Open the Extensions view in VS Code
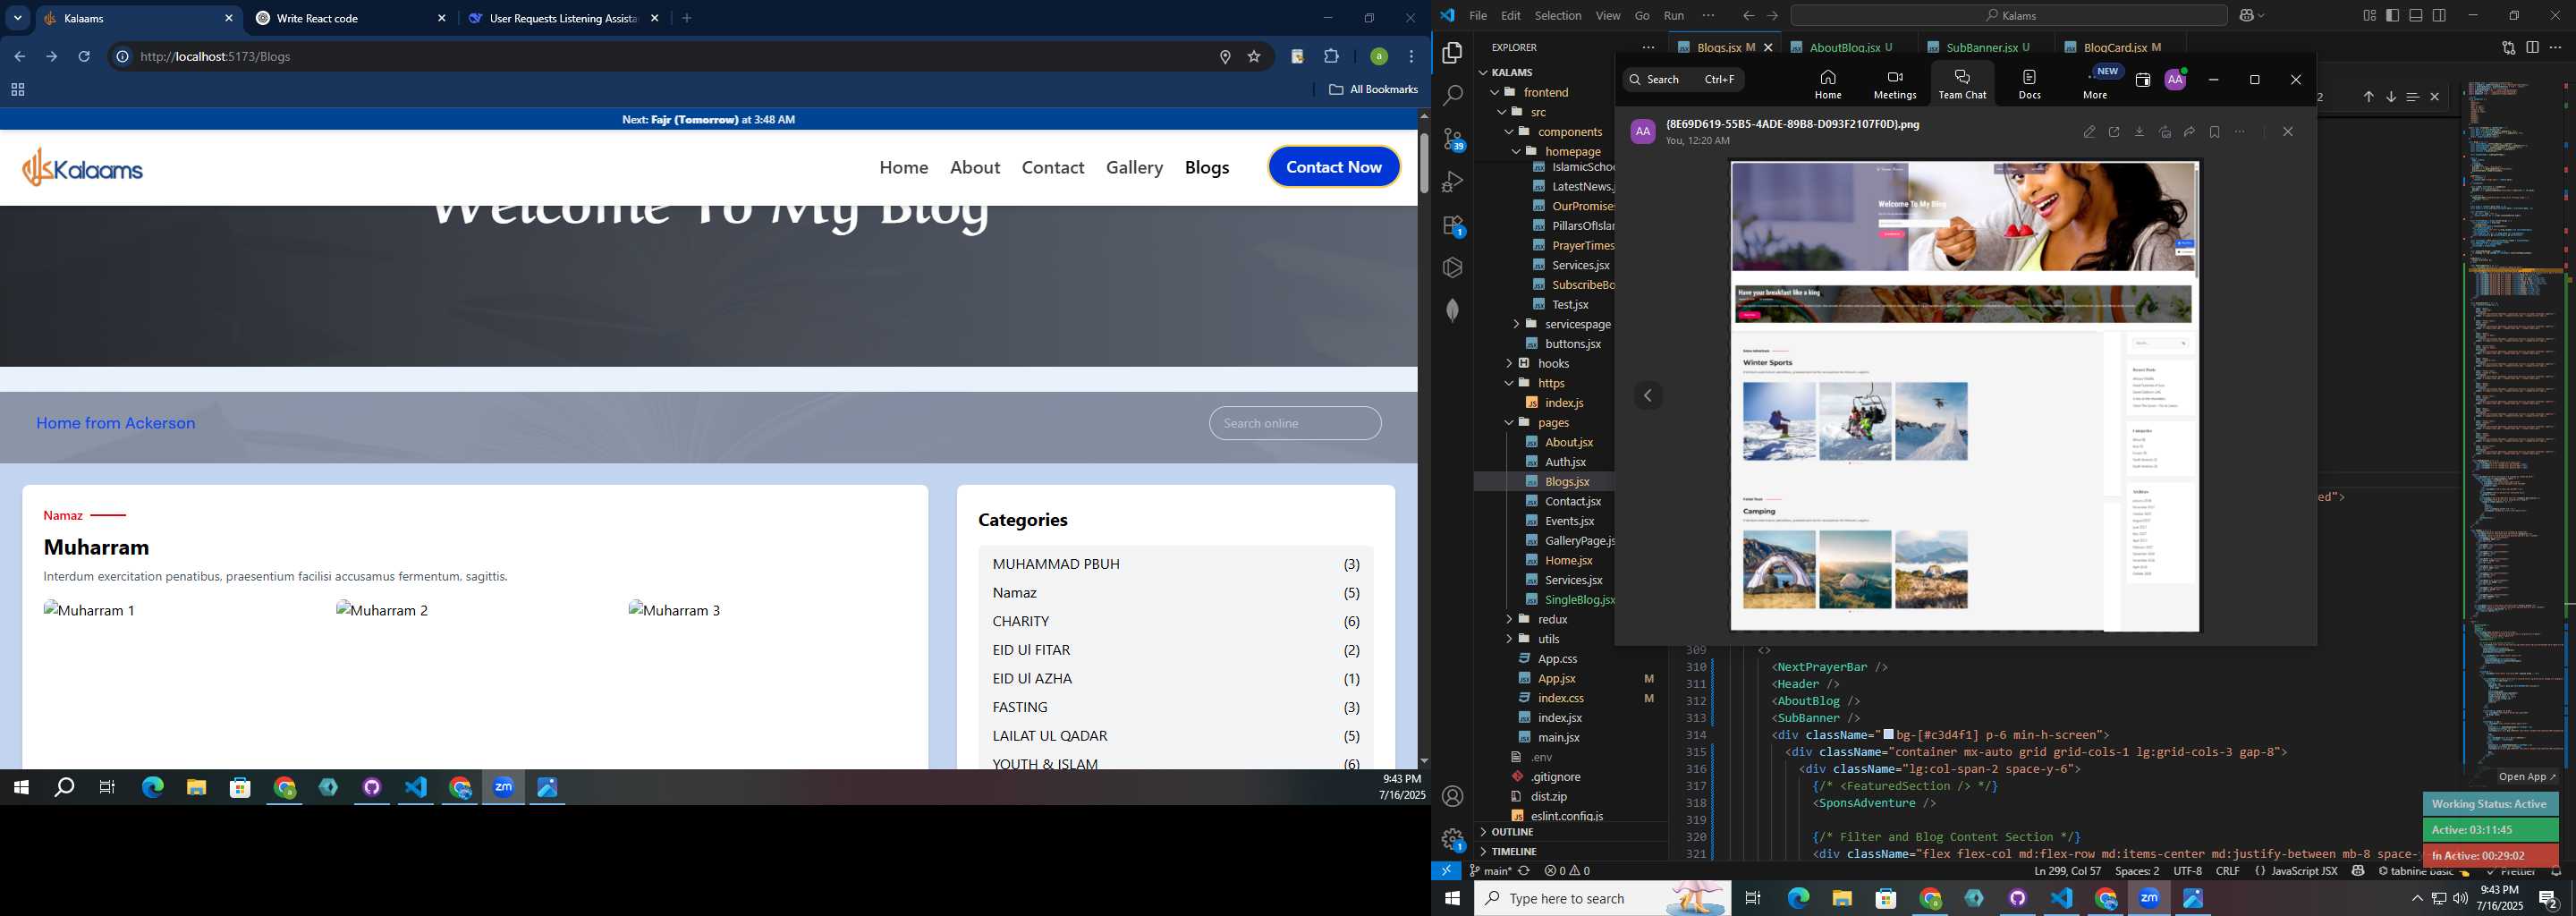The height and width of the screenshot is (916, 2576). [1452, 225]
